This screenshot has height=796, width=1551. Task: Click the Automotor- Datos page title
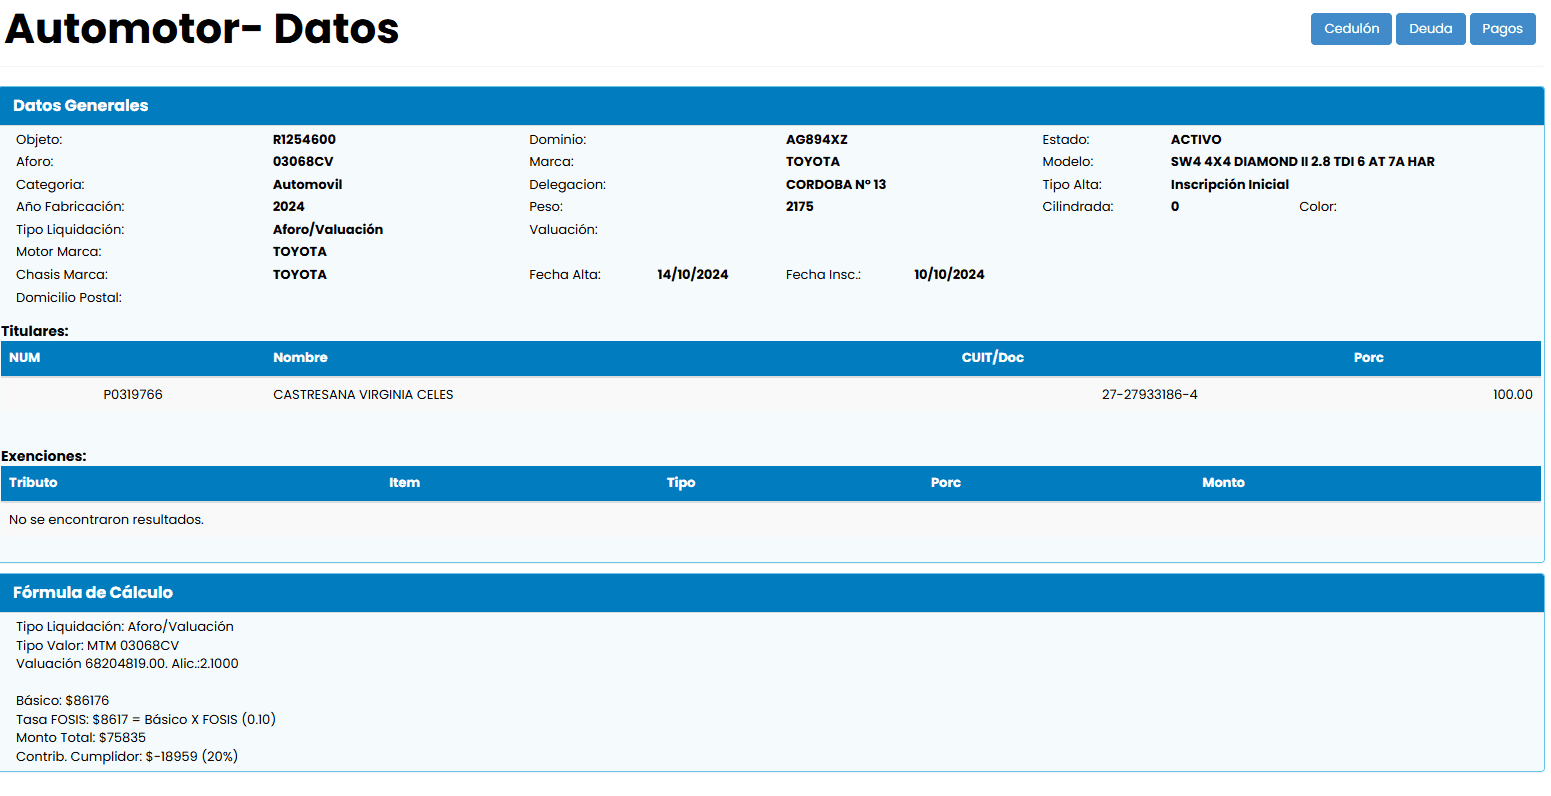(x=202, y=29)
